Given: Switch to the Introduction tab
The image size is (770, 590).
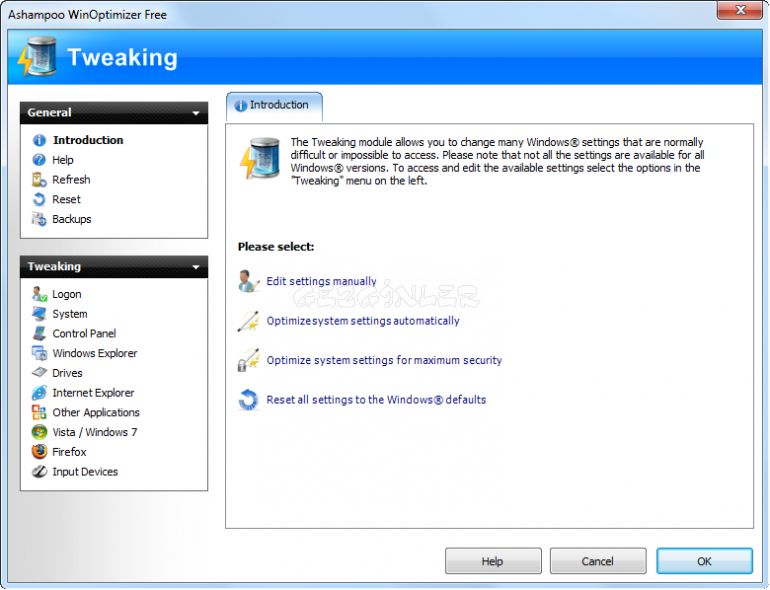Looking at the screenshot, I should pos(274,106).
